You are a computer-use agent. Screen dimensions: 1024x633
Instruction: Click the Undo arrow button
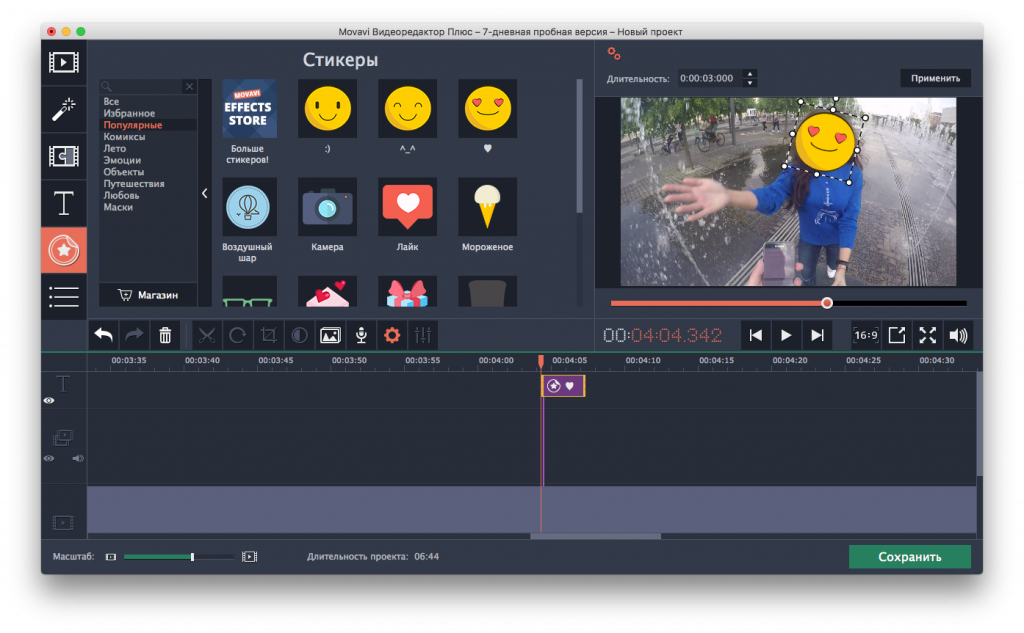coord(103,335)
